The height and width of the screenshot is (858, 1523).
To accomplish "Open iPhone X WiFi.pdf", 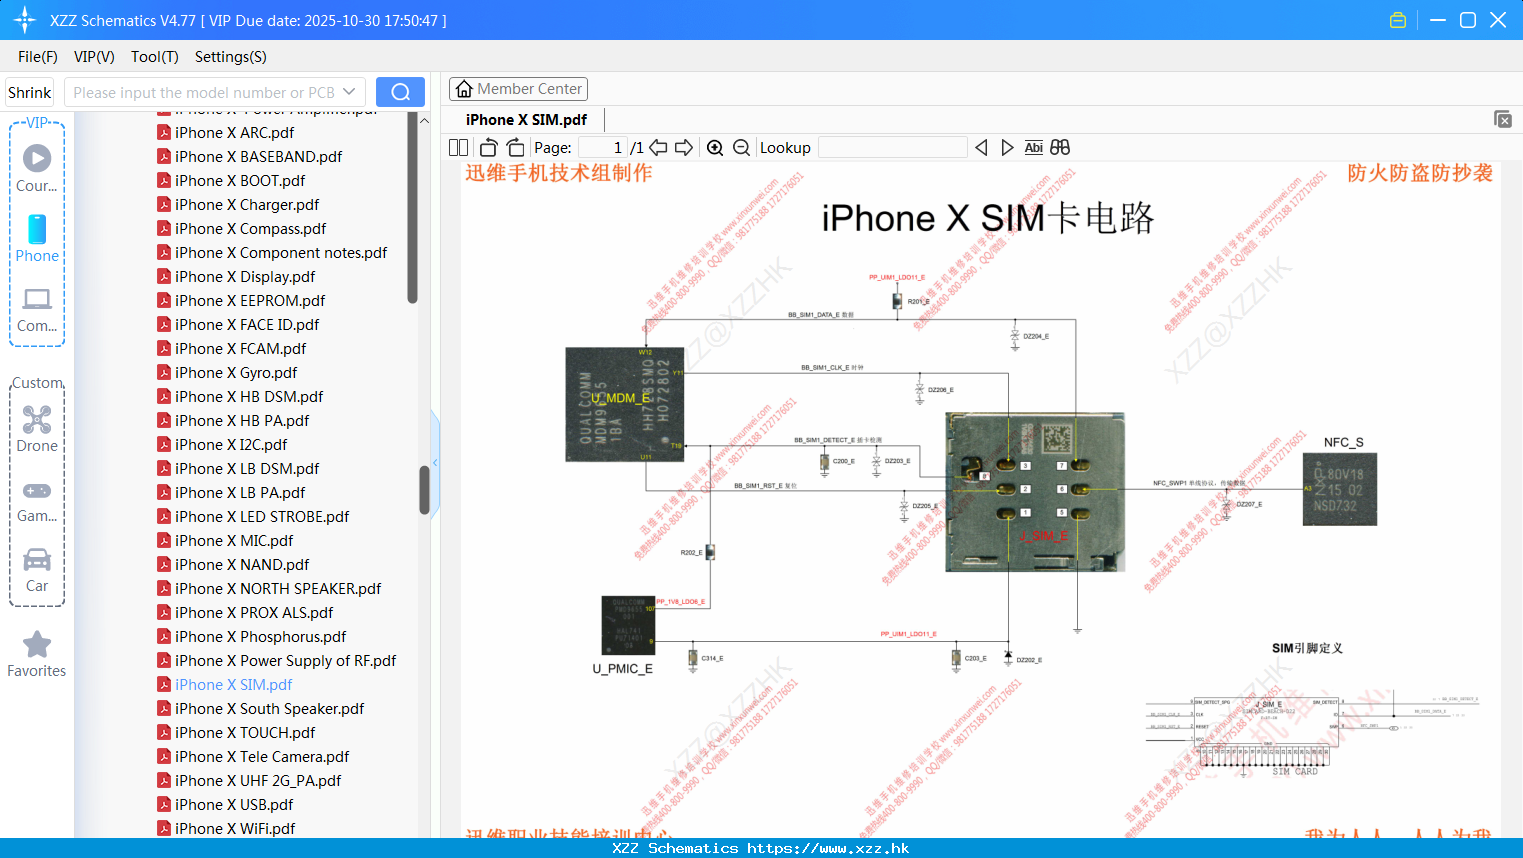I will tap(235, 828).
